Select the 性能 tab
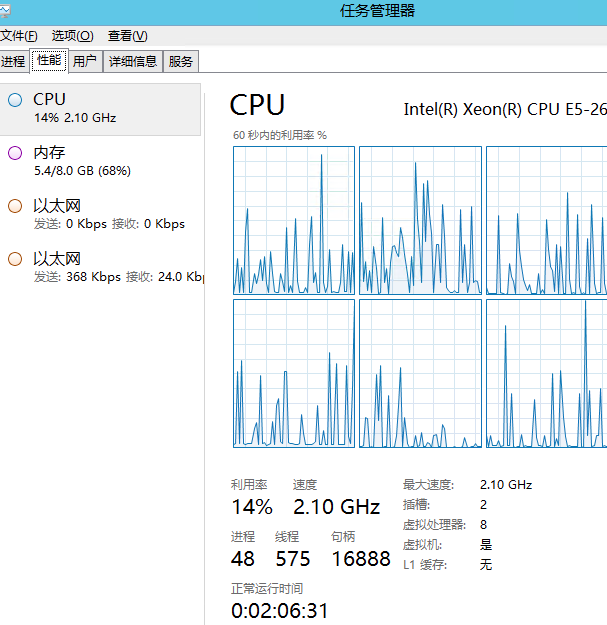This screenshot has width=607, height=625. tap(49, 60)
